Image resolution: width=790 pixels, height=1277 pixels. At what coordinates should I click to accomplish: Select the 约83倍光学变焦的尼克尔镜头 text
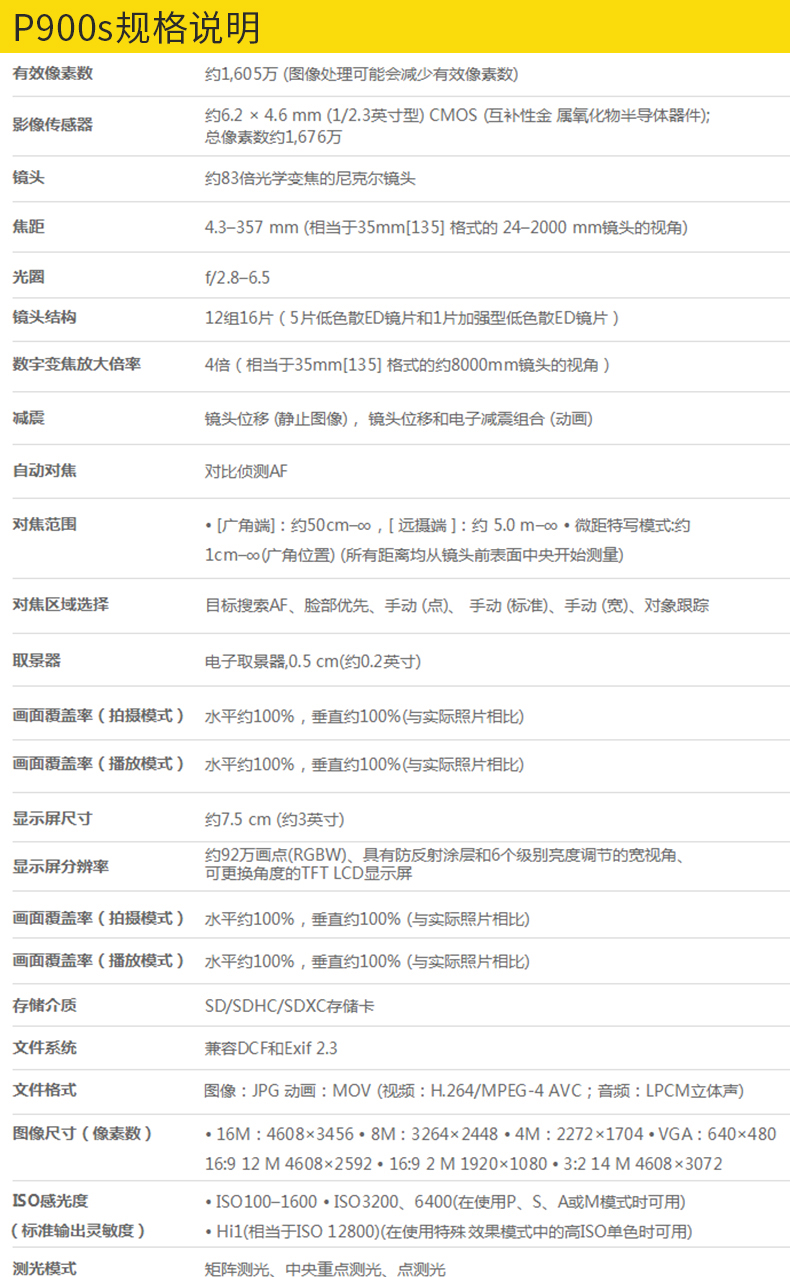pos(310,179)
